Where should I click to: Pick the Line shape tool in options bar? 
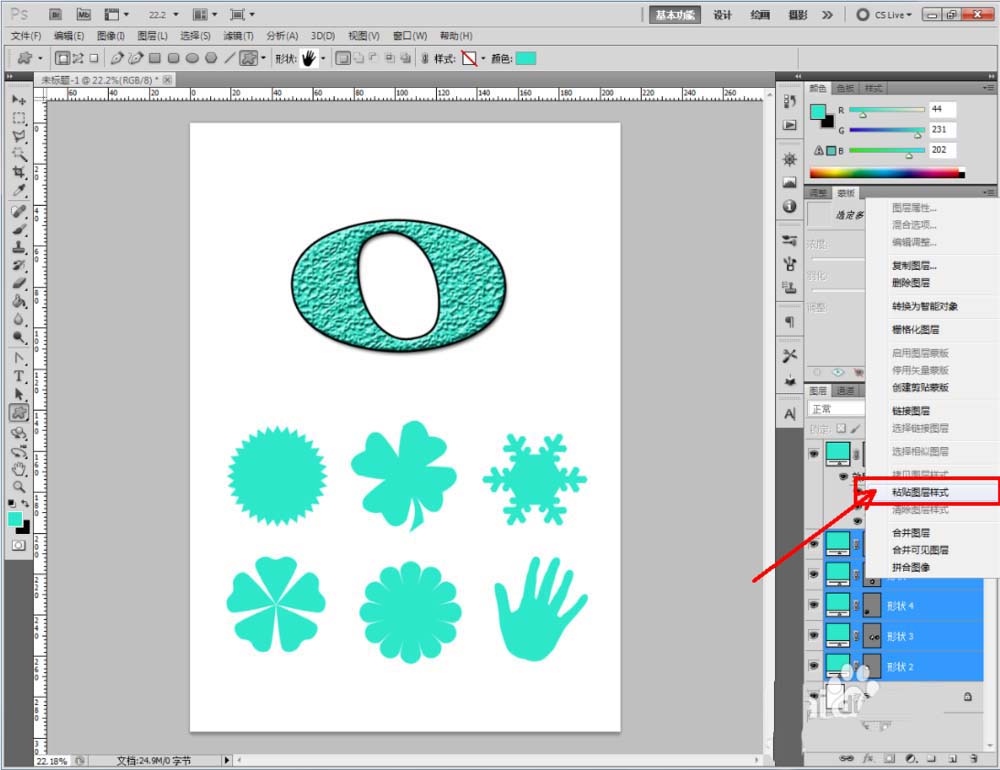pyautogui.click(x=229, y=59)
